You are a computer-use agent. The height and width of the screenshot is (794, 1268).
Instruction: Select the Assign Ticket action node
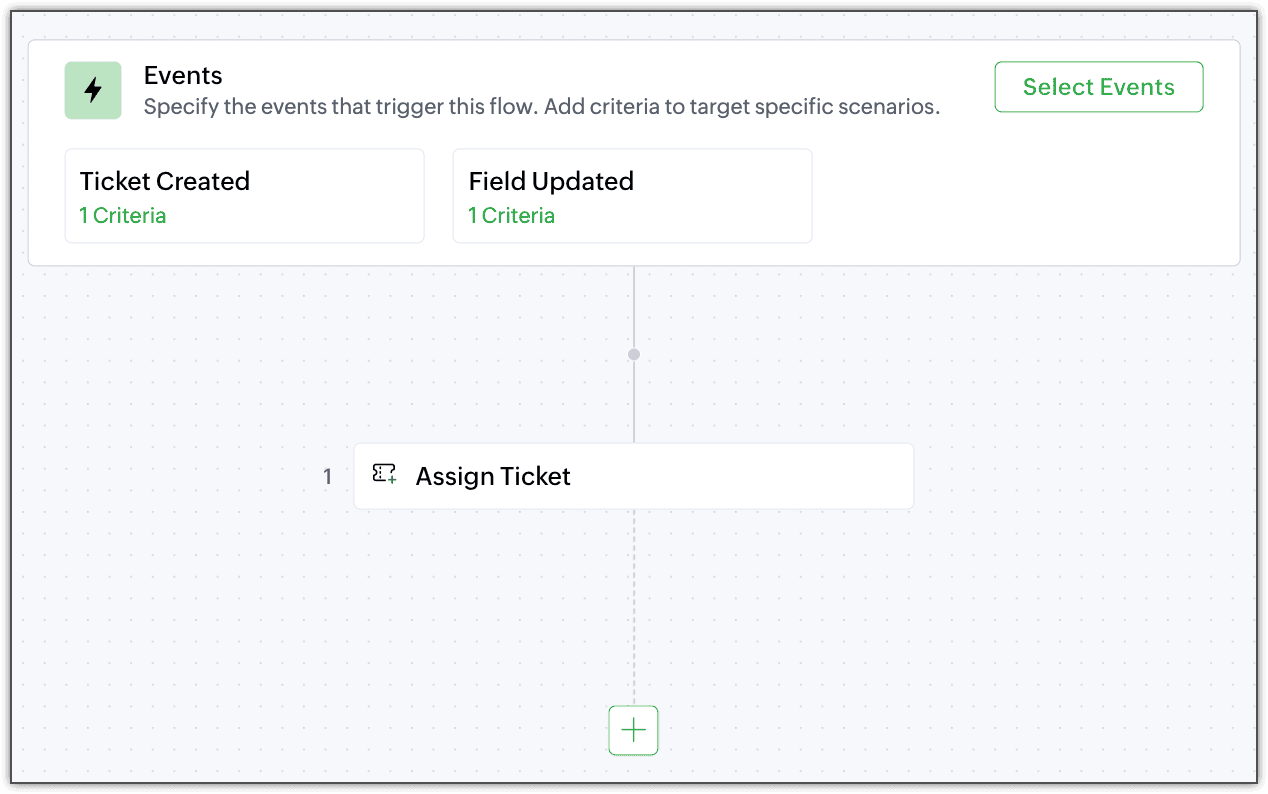[634, 476]
